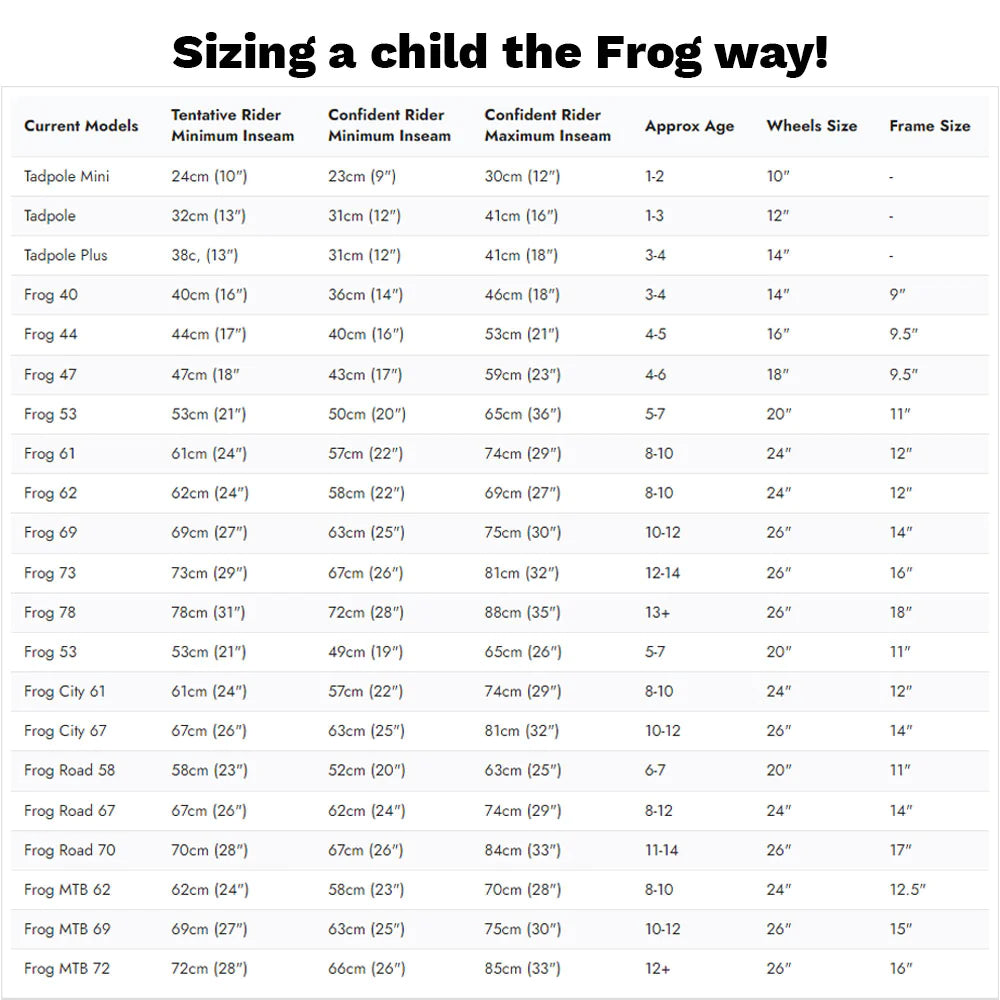
Task: Click the Approx Age column header
Action: pos(689,126)
